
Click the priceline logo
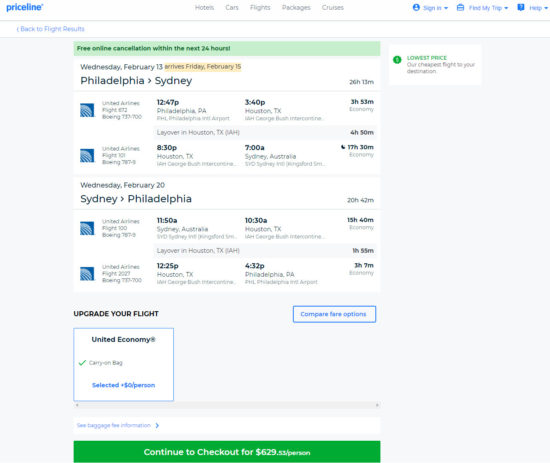click(x=25, y=7)
